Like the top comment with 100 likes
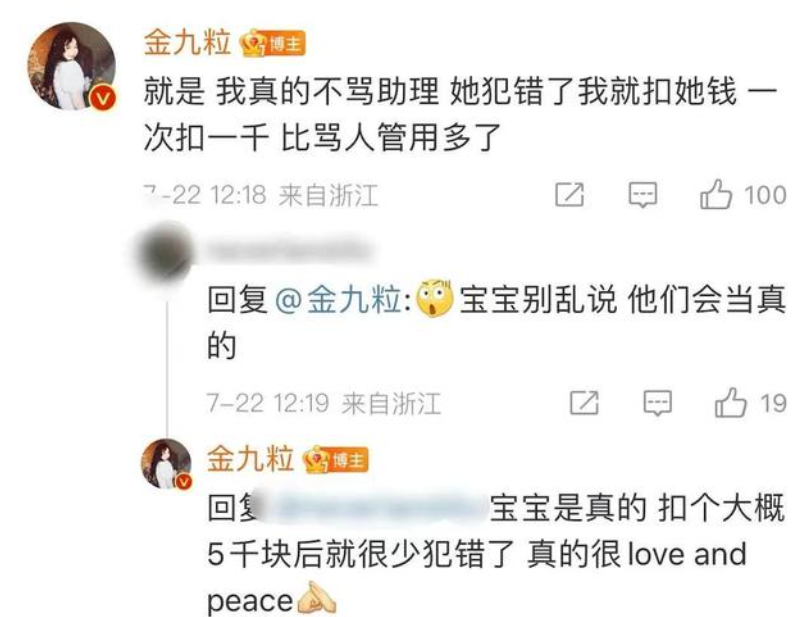The image size is (807, 617). pos(715,195)
